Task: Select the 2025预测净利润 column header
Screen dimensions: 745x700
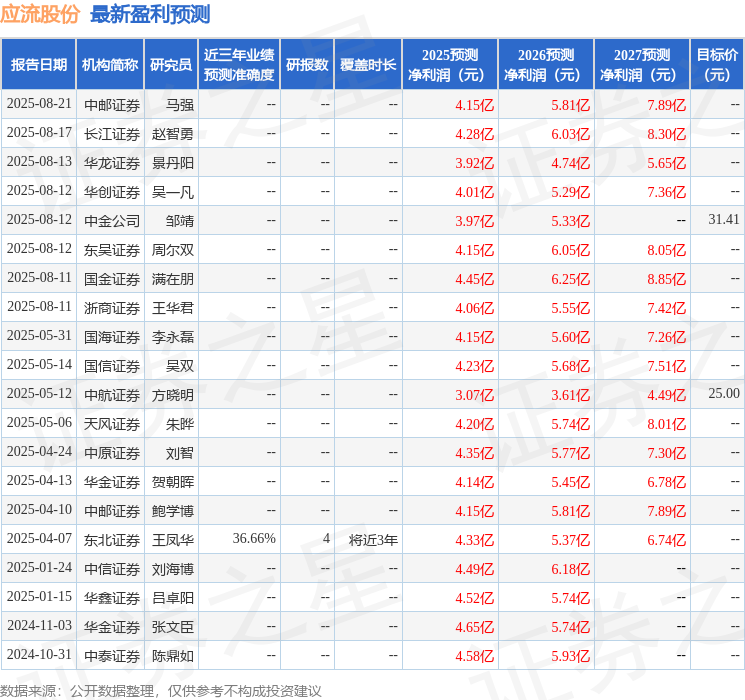Action: coord(450,65)
